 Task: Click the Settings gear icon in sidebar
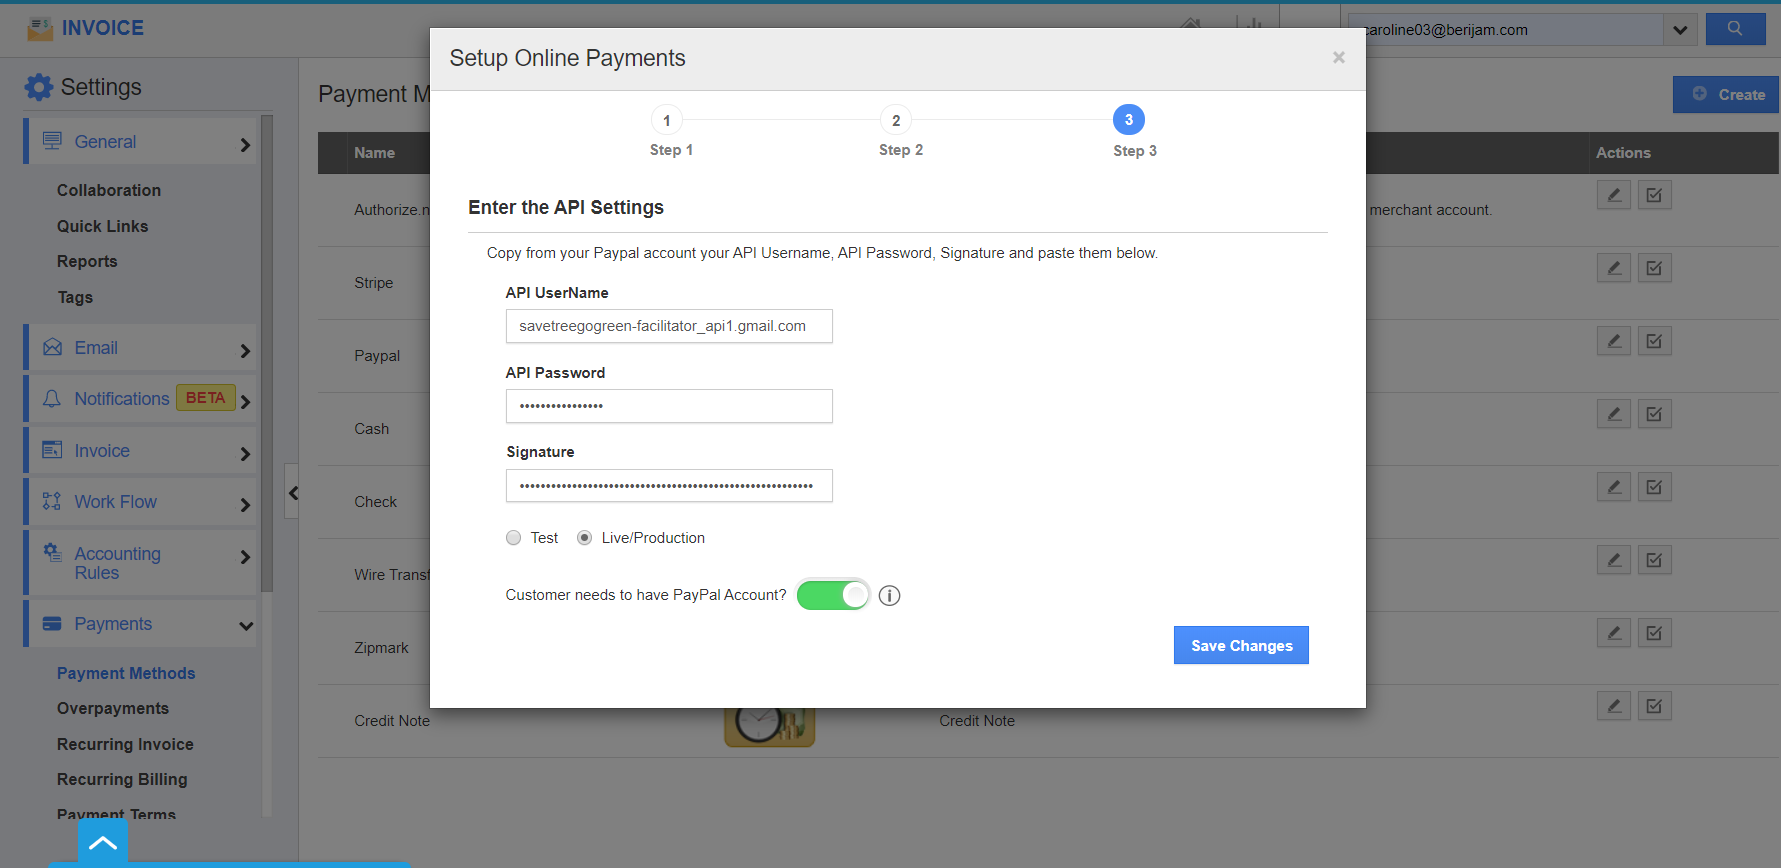[x=39, y=87]
